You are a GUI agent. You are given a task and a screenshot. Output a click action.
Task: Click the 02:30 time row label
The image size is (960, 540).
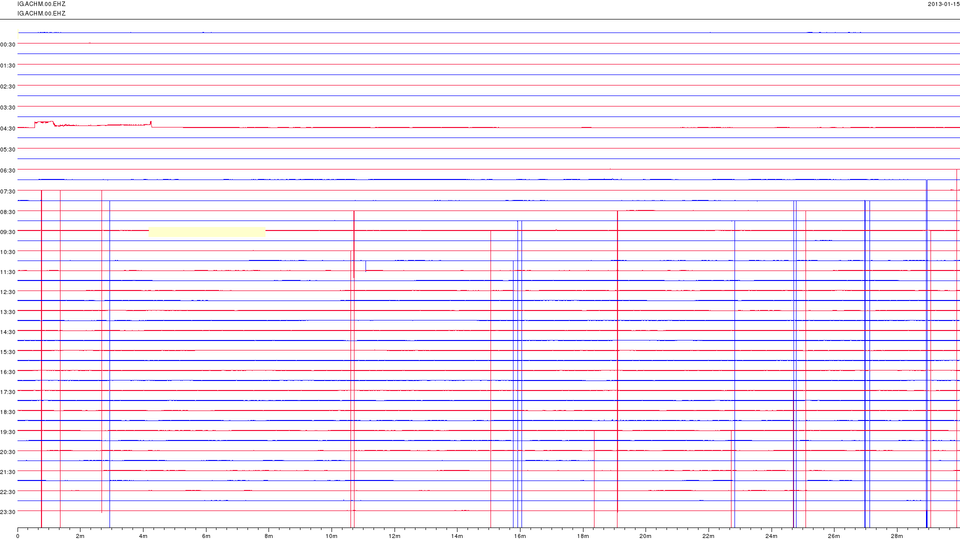[x=8, y=86]
